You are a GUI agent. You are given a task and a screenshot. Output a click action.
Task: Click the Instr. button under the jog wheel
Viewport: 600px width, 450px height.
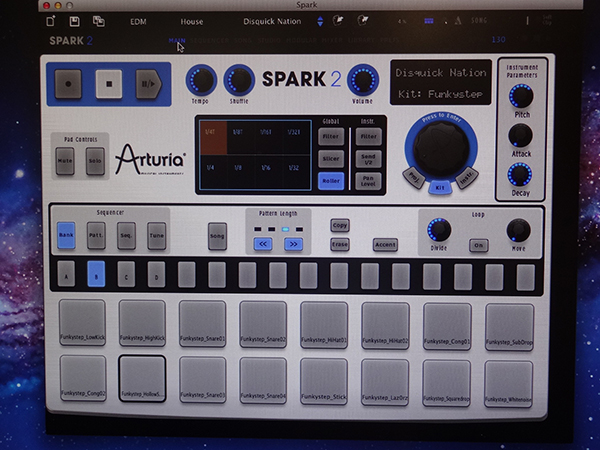(466, 178)
